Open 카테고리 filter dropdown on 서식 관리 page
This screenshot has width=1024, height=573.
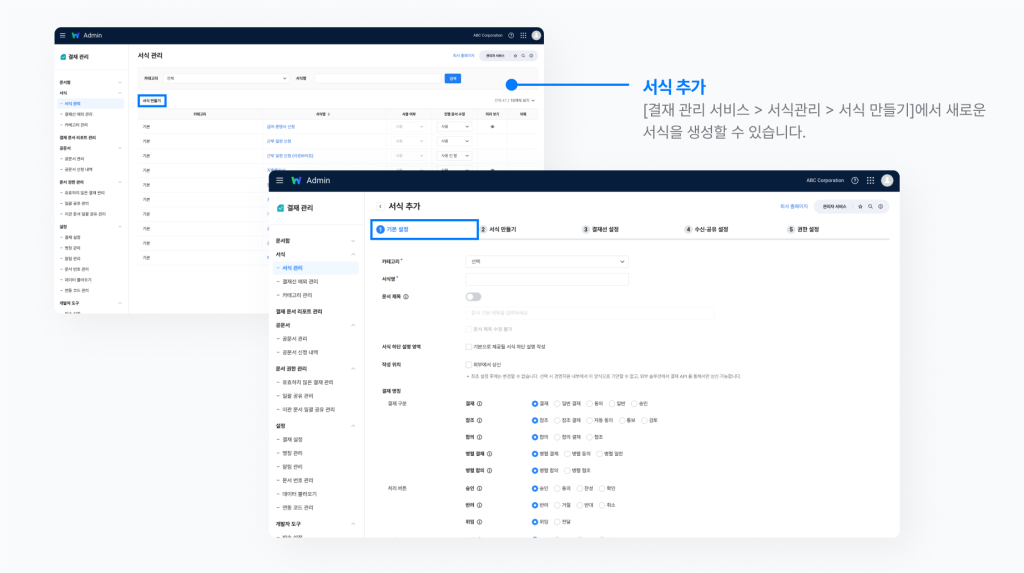tap(226, 78)
